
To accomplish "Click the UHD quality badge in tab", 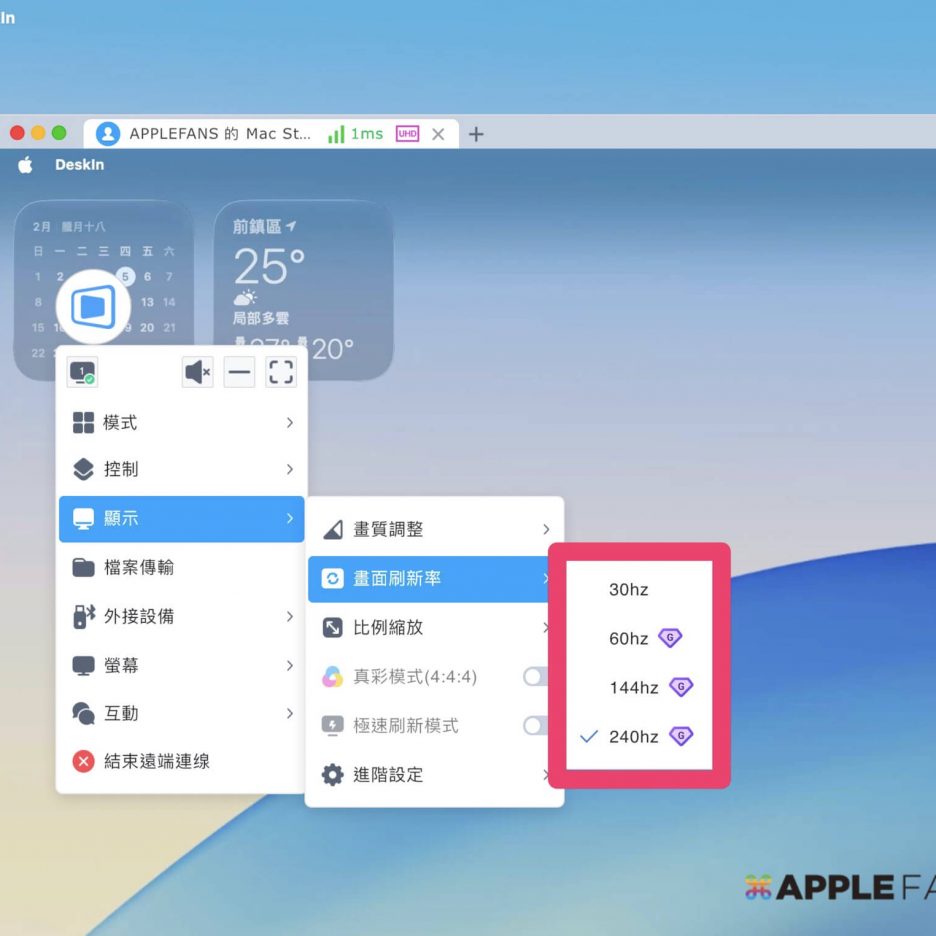I will coord(407,134).
